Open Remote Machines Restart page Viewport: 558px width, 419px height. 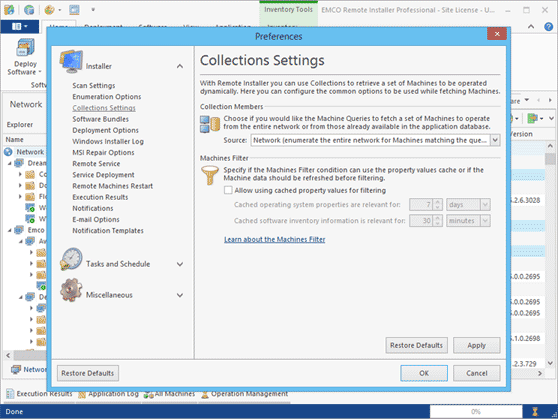112,186
